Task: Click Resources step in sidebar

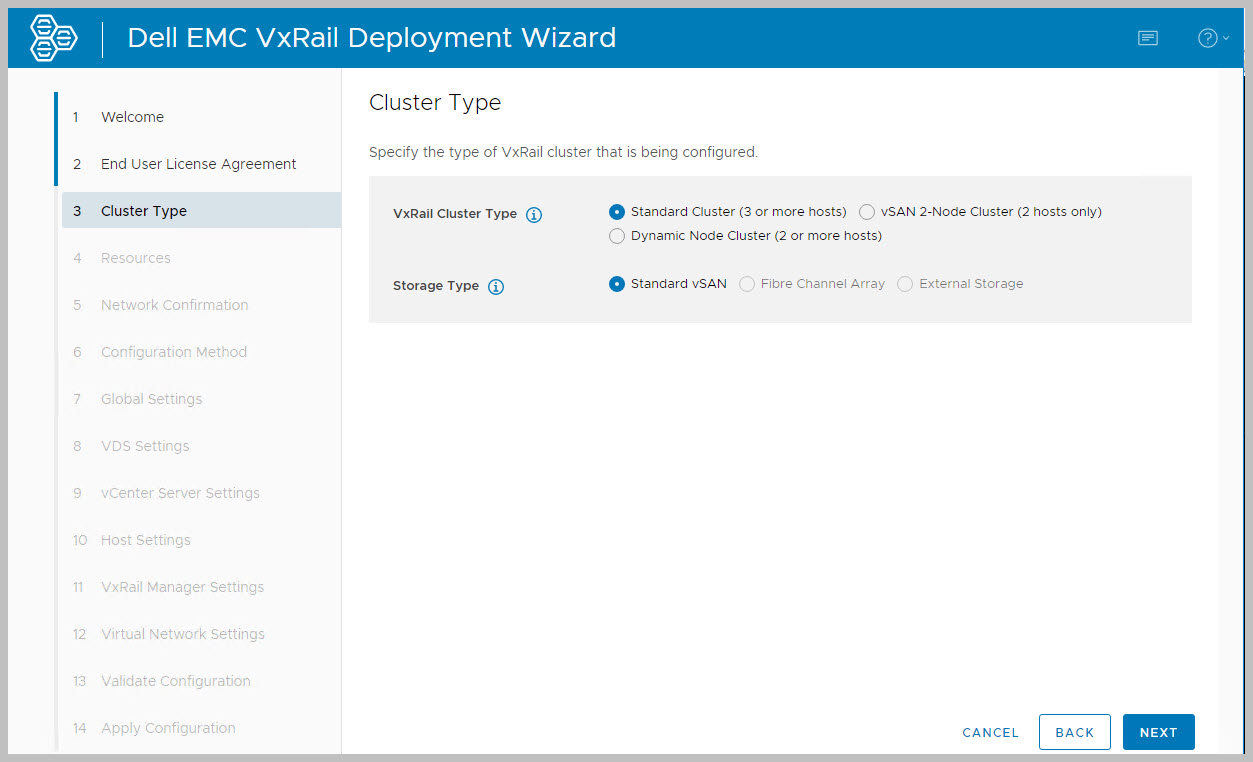Action: 136,258
